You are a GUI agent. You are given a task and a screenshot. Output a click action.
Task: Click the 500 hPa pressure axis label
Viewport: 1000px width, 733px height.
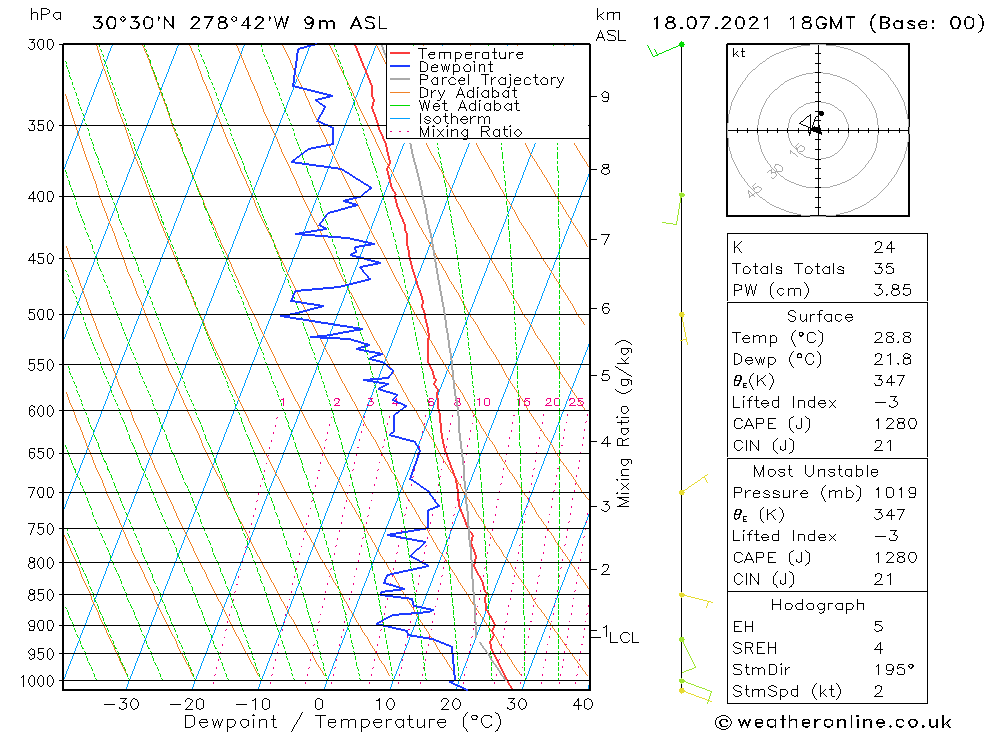tap(41, 315)
